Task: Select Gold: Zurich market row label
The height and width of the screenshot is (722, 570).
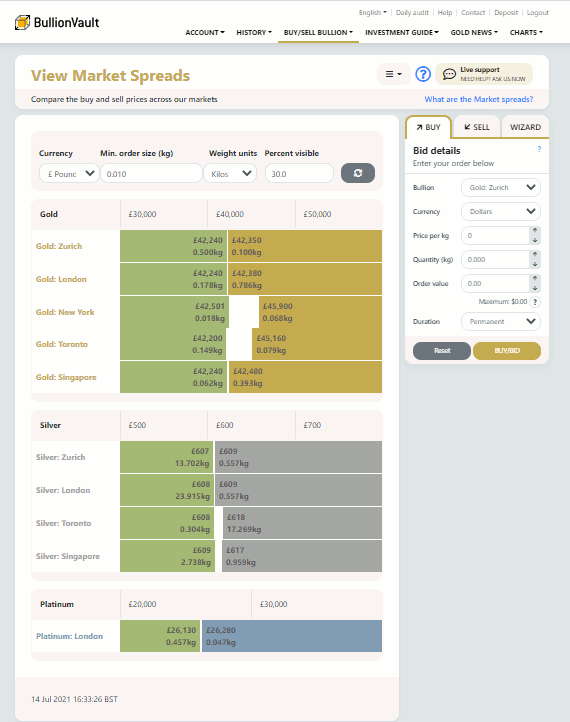Action: [x=59, y=246]
